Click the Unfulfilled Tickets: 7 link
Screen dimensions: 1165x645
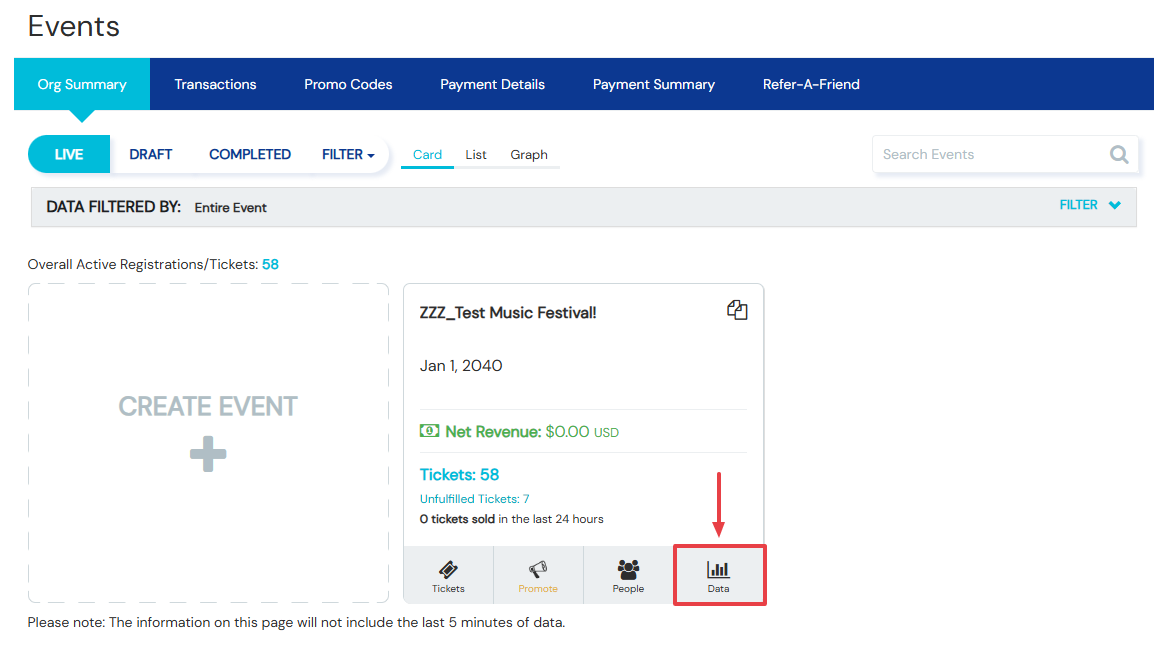pyautogui.click(x=474, y=499)
